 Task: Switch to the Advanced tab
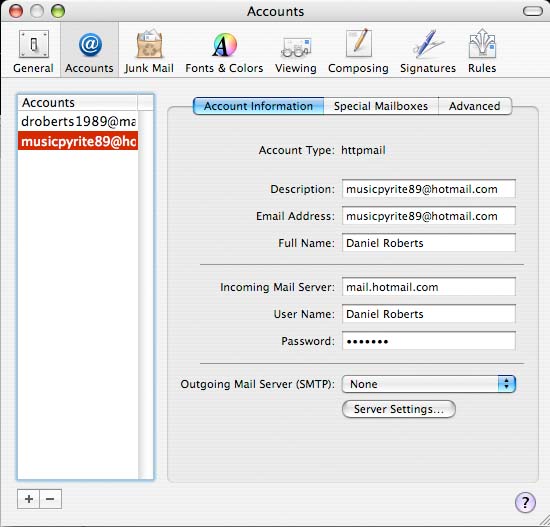point(475,106)
